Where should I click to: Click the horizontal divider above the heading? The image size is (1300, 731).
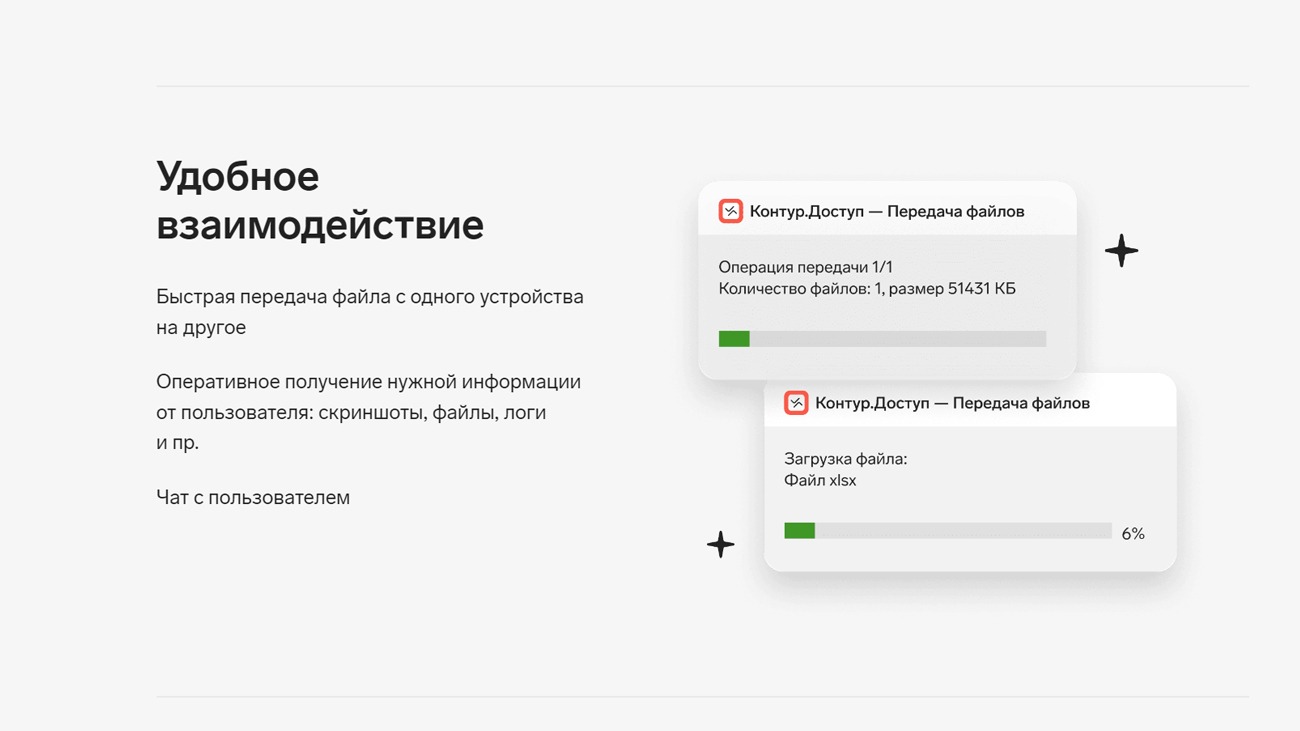(x=702, y=86)
